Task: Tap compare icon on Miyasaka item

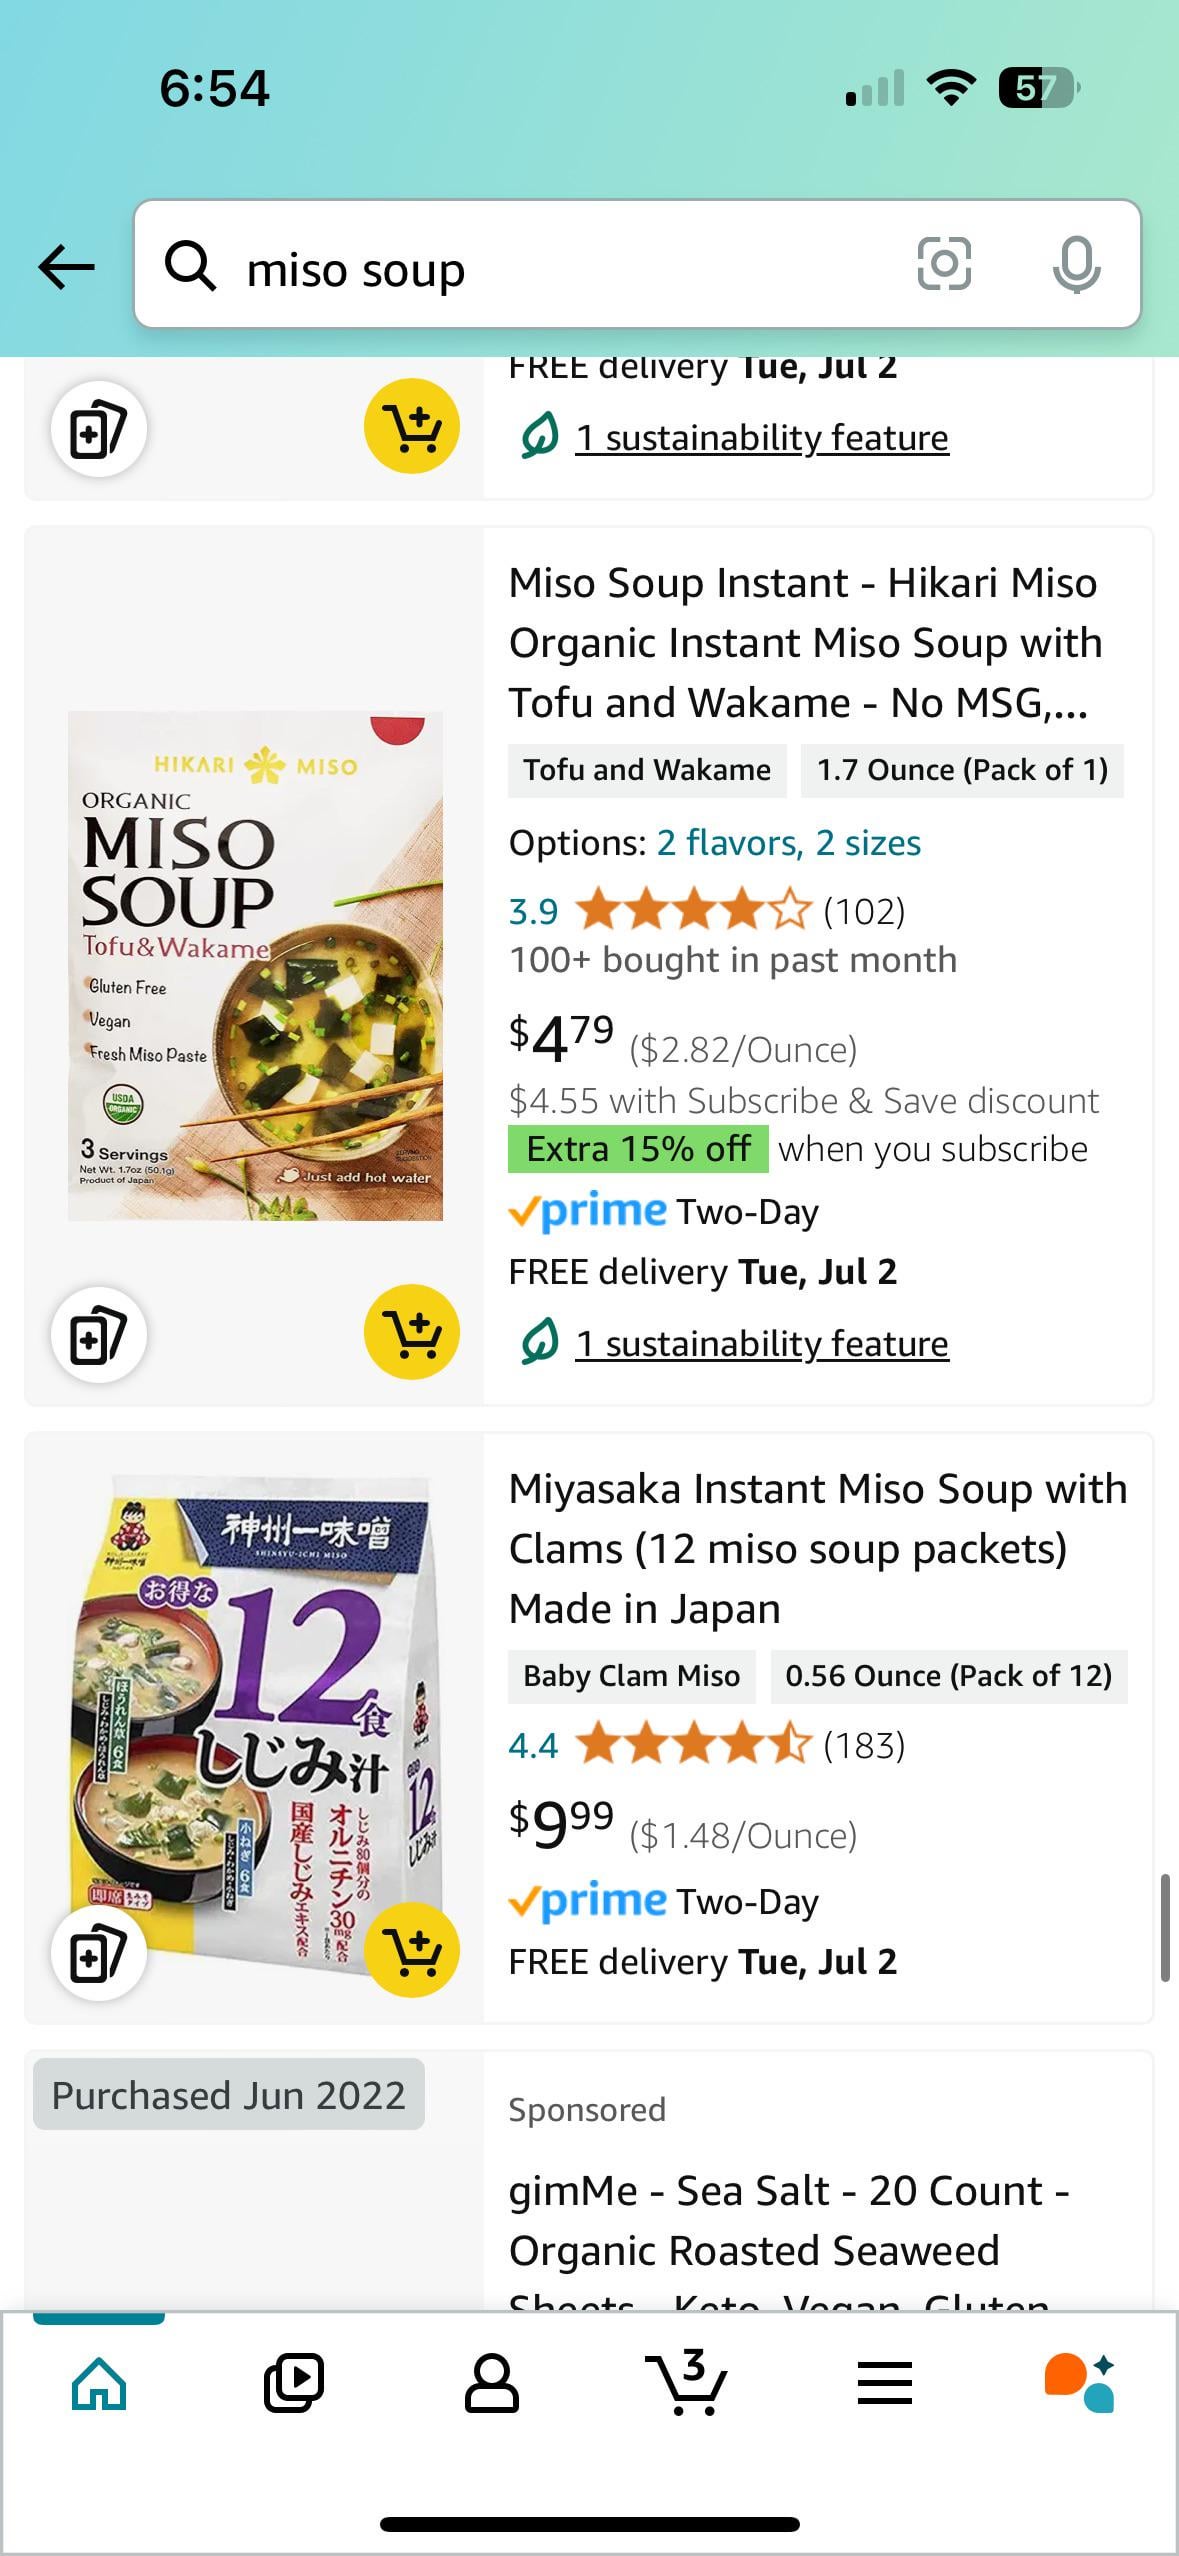Action: [x=99, y=1952]
